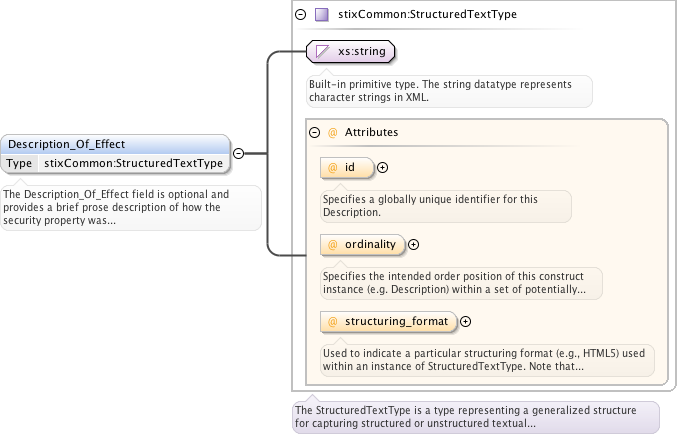
Task: Collapse the stixCommon:StructuredTextType type box
Action: (x=300, y=15)
